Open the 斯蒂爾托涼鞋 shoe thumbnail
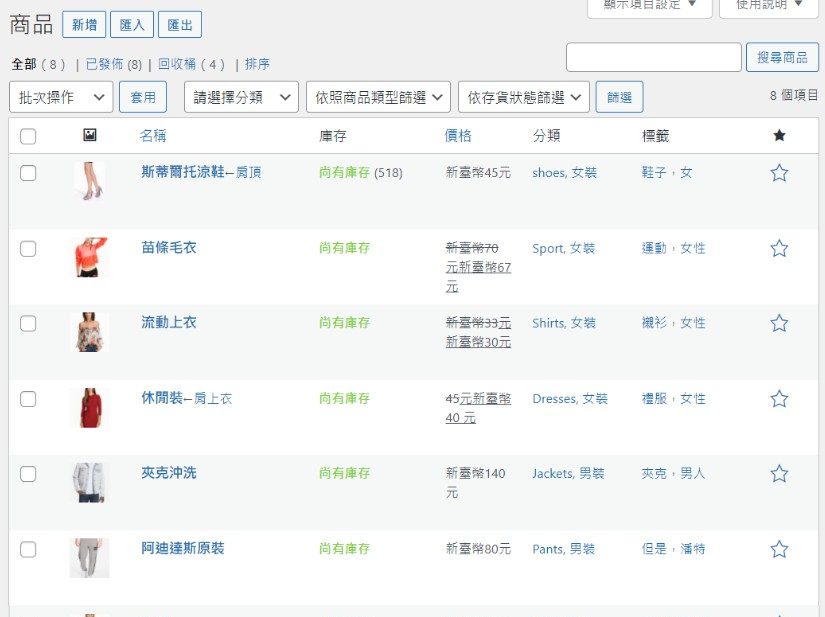Screen dimensions: 825x617 coord(89,181)
